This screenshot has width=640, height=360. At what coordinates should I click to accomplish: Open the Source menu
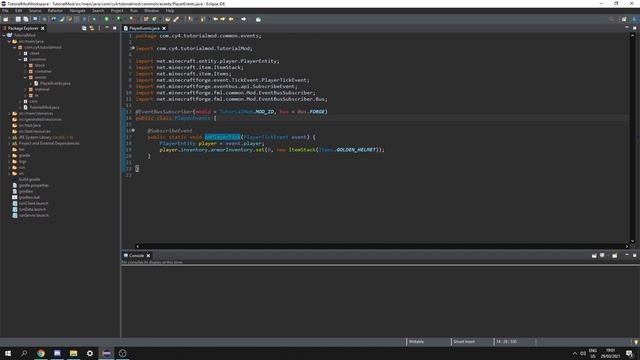coord(35,11)
